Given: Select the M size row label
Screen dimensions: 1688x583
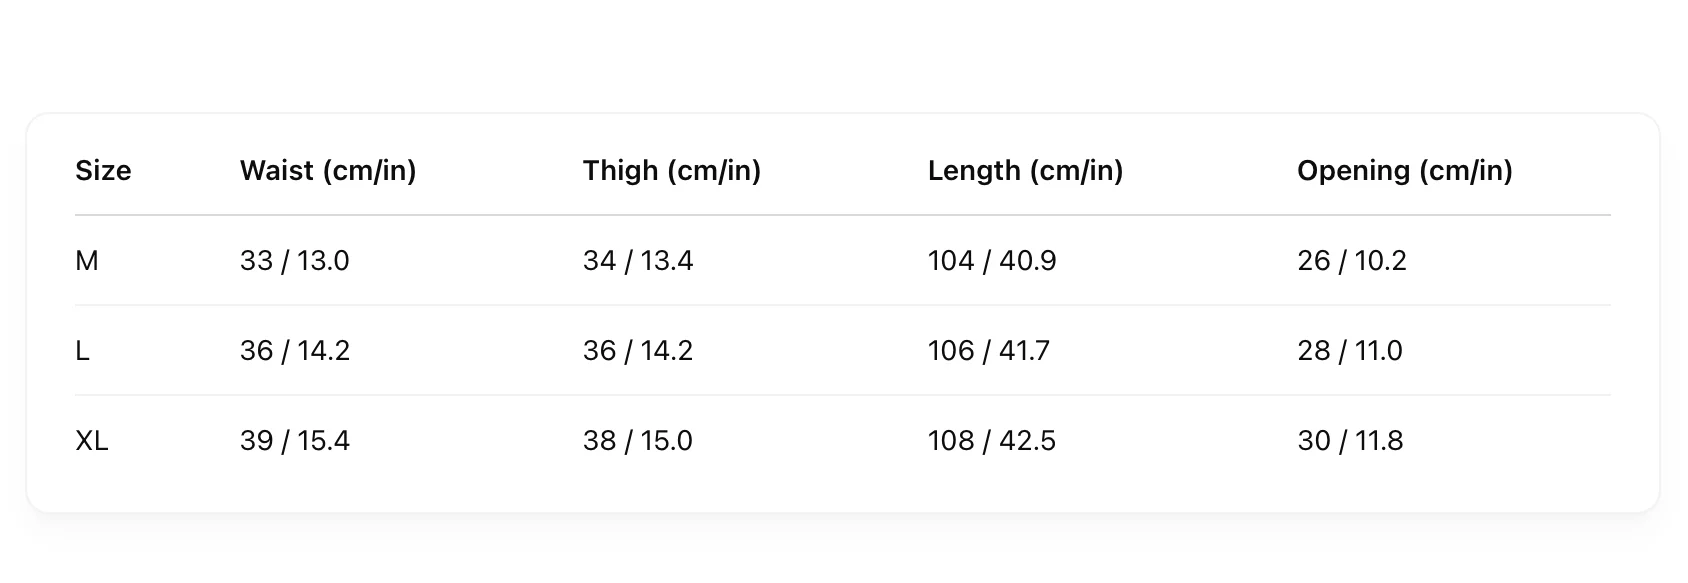Looking at the screenshot, I should pyautogui.click(x=87, y=261).
